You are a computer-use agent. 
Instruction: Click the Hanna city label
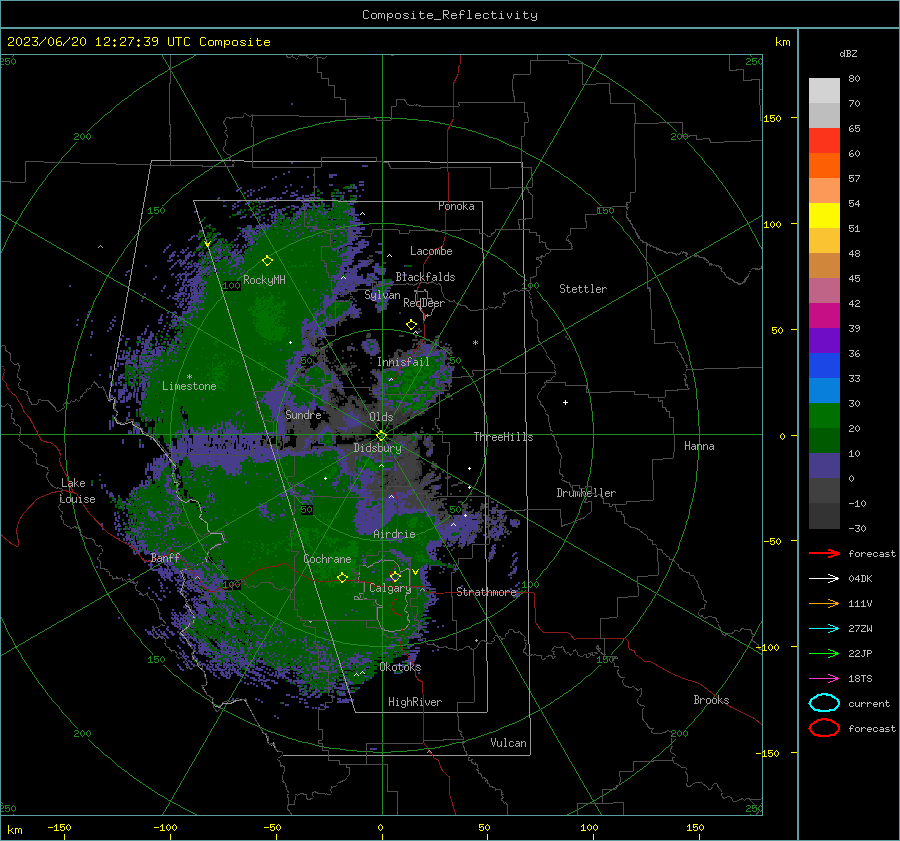[699, 446]
